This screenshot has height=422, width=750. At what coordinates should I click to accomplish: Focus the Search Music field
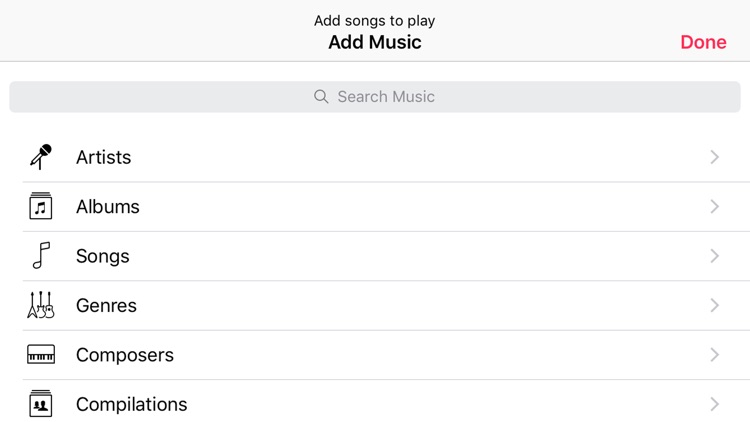tap(386, 97)
